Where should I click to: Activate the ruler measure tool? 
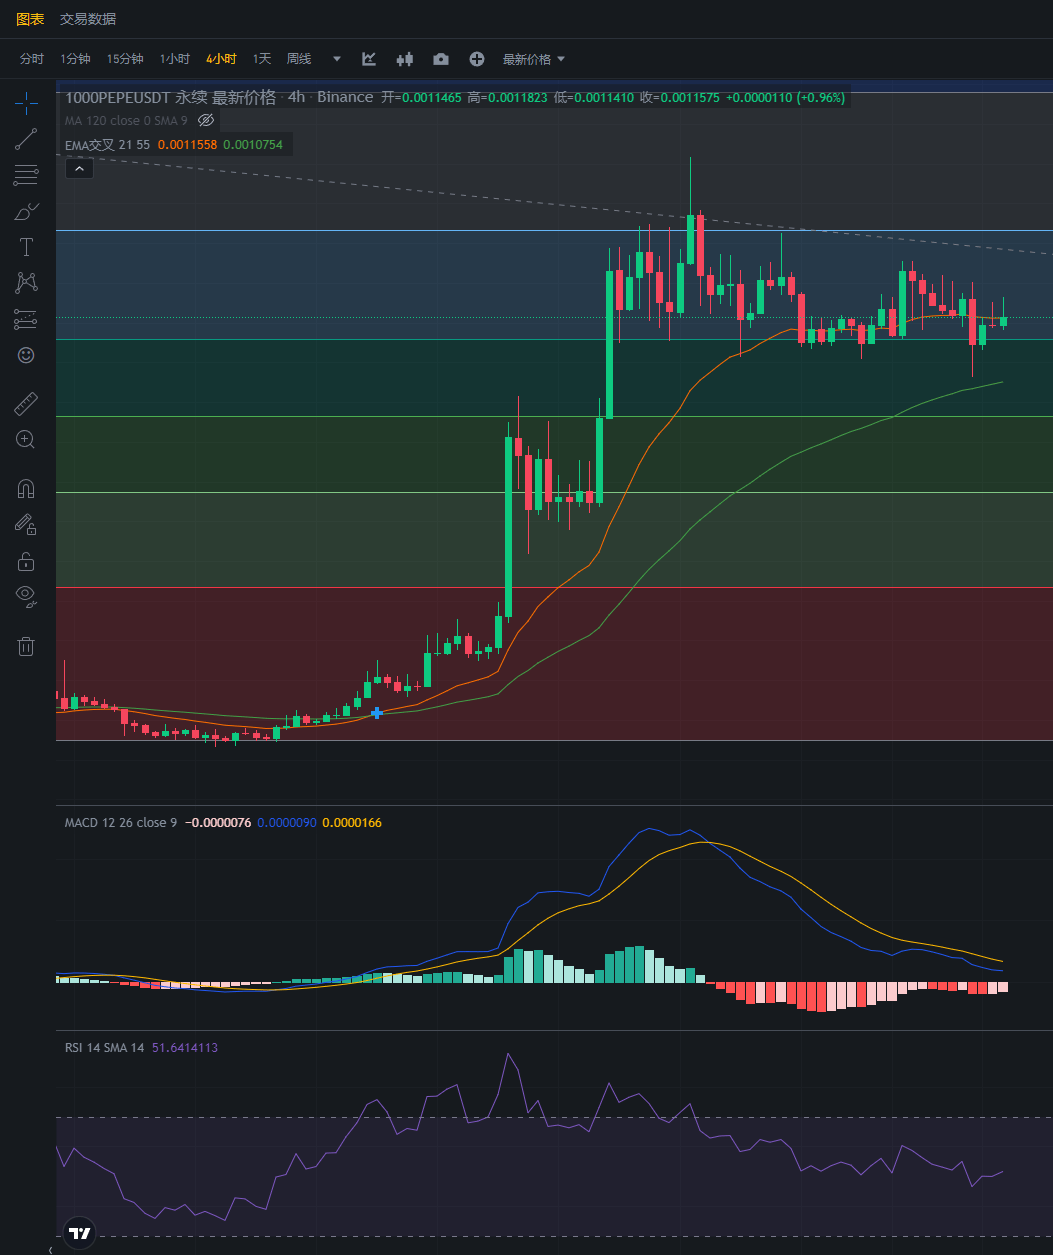click(x=26, y=405)
